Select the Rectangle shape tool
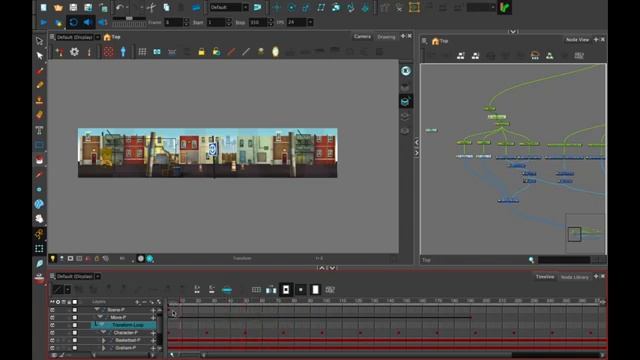 click(x=39, y=145)
